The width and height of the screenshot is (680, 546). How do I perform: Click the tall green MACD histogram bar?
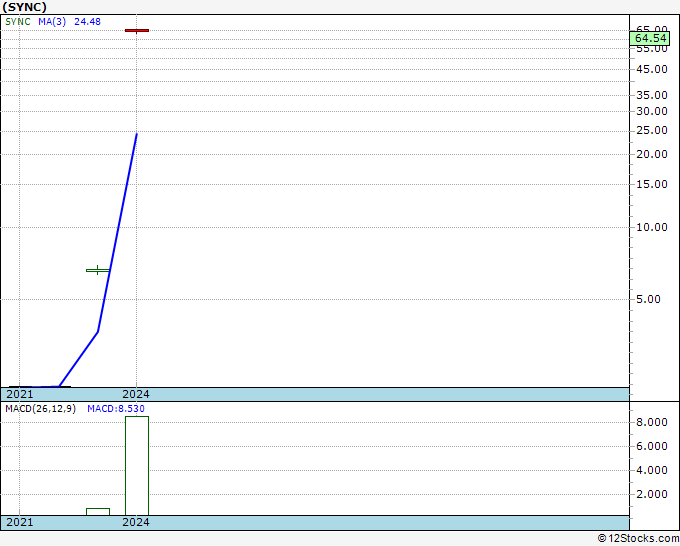coord(137,465)
